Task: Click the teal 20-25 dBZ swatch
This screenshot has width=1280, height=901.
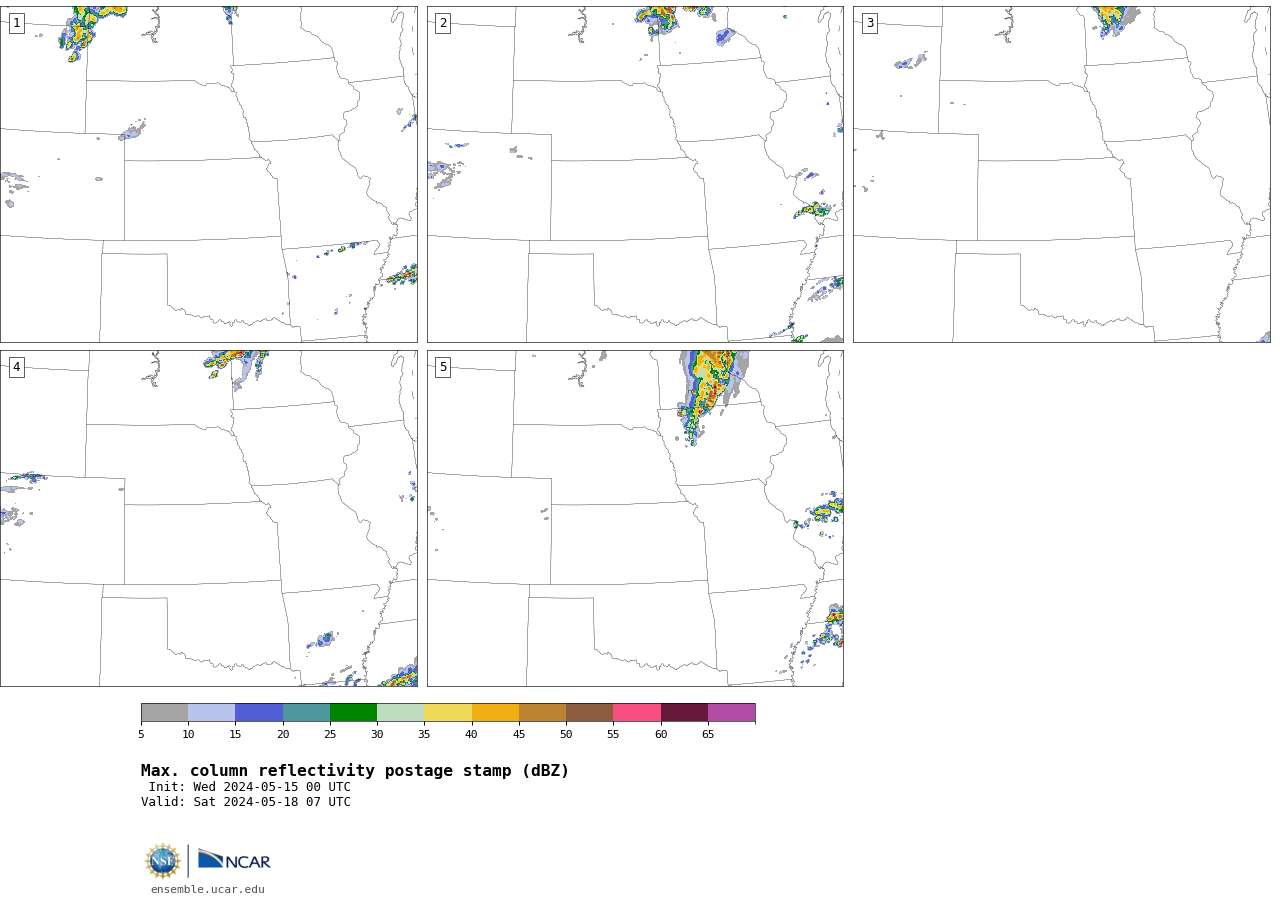Action: click(306, 712)
